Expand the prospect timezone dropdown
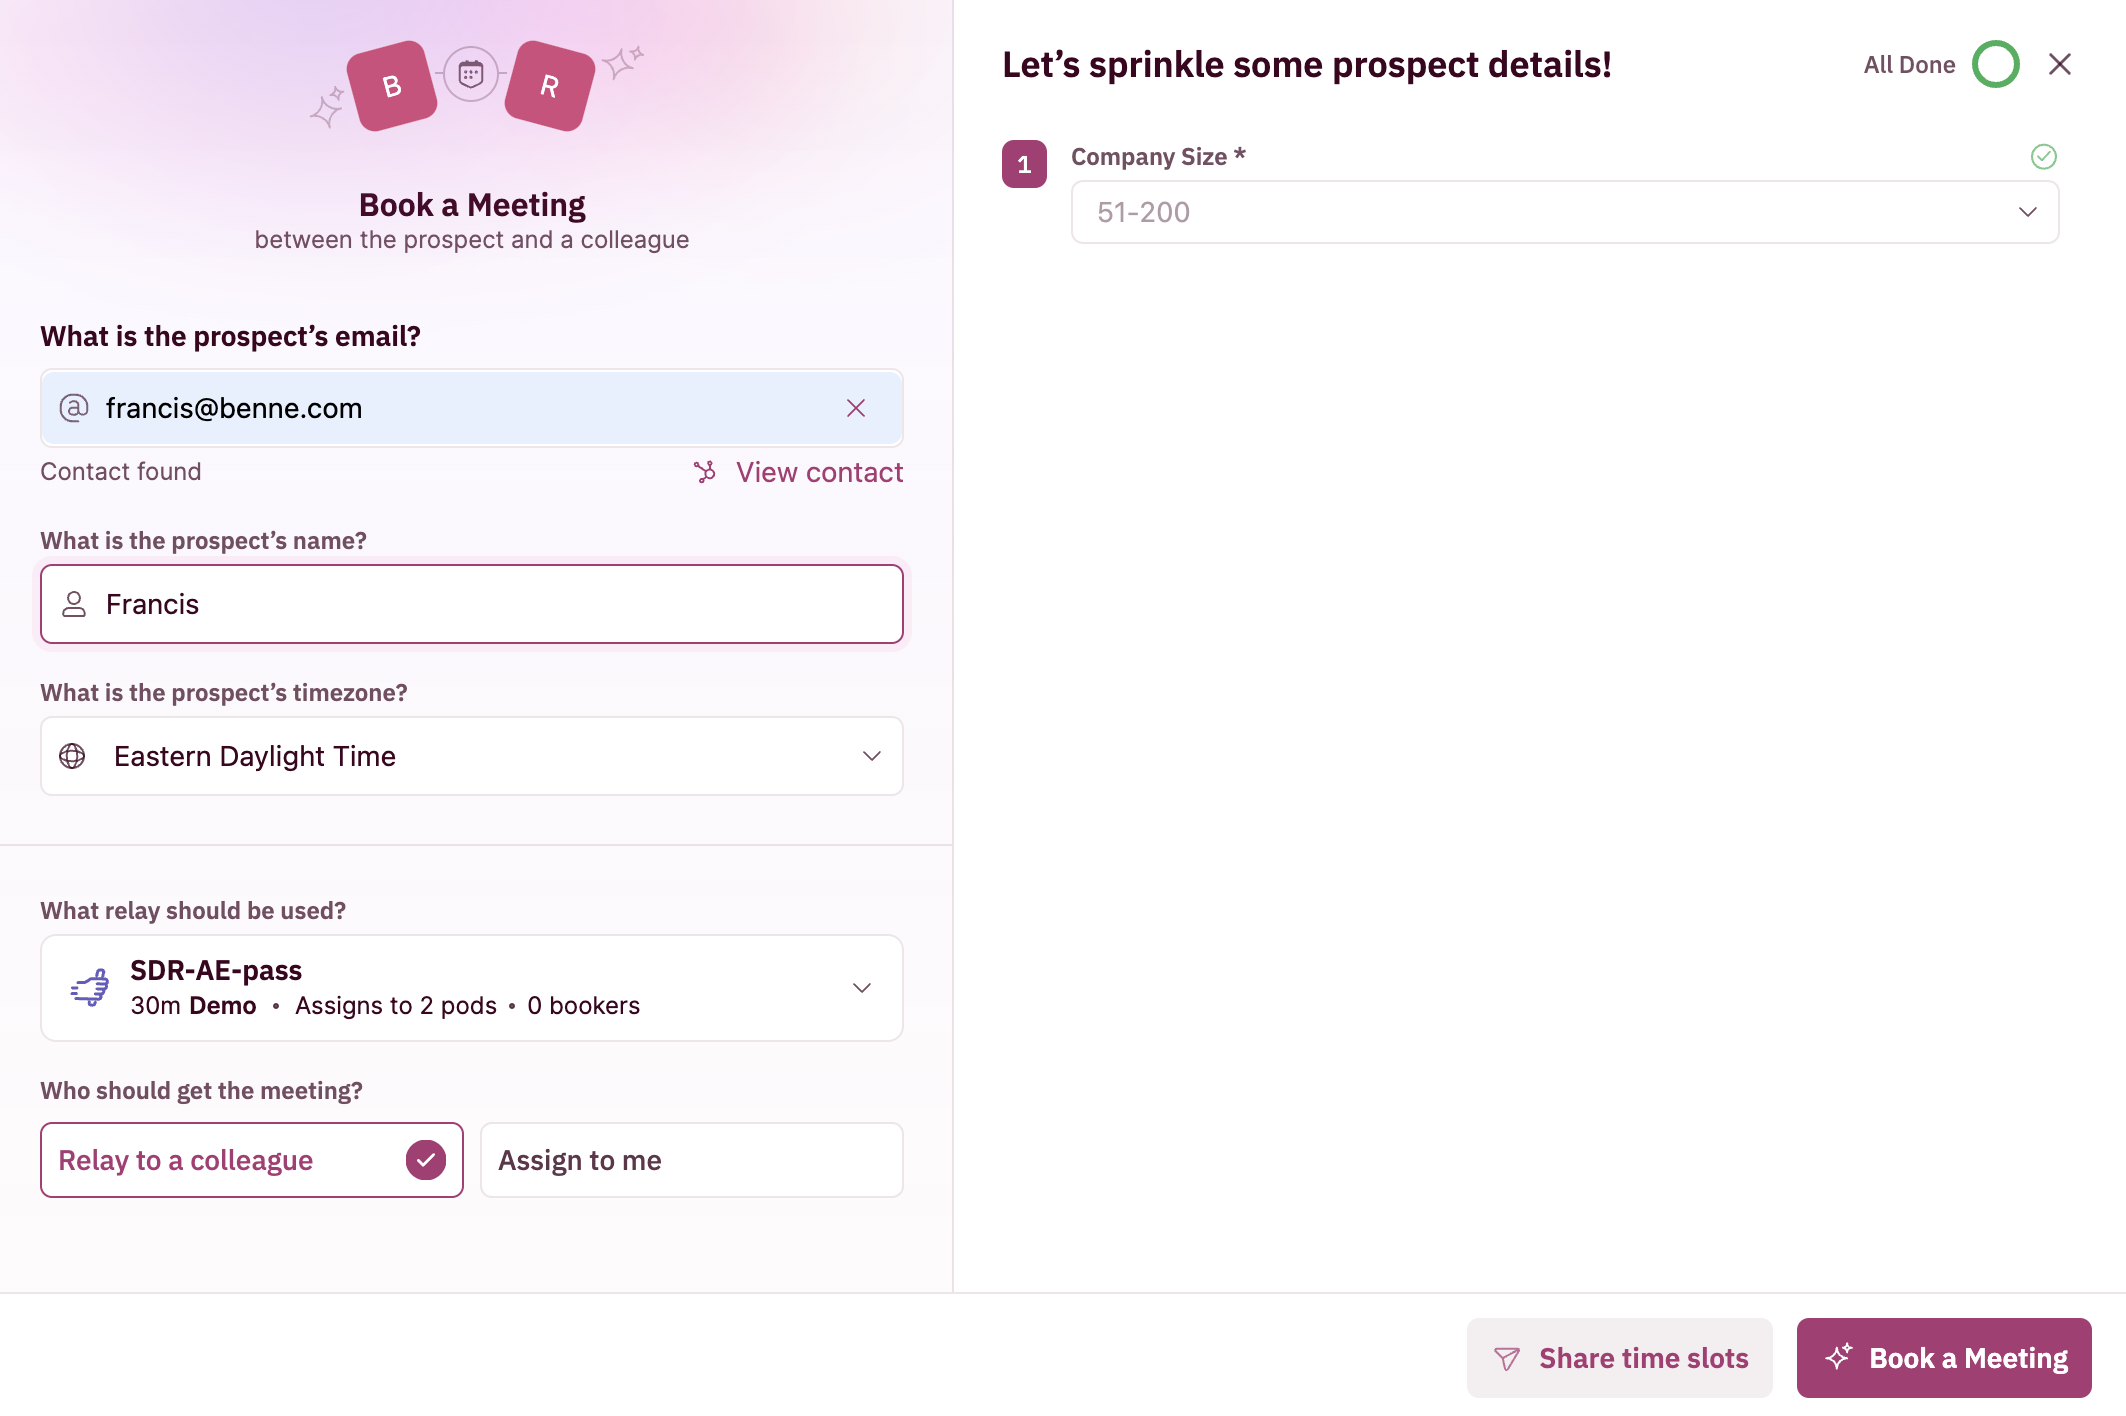 pos(472,756)
